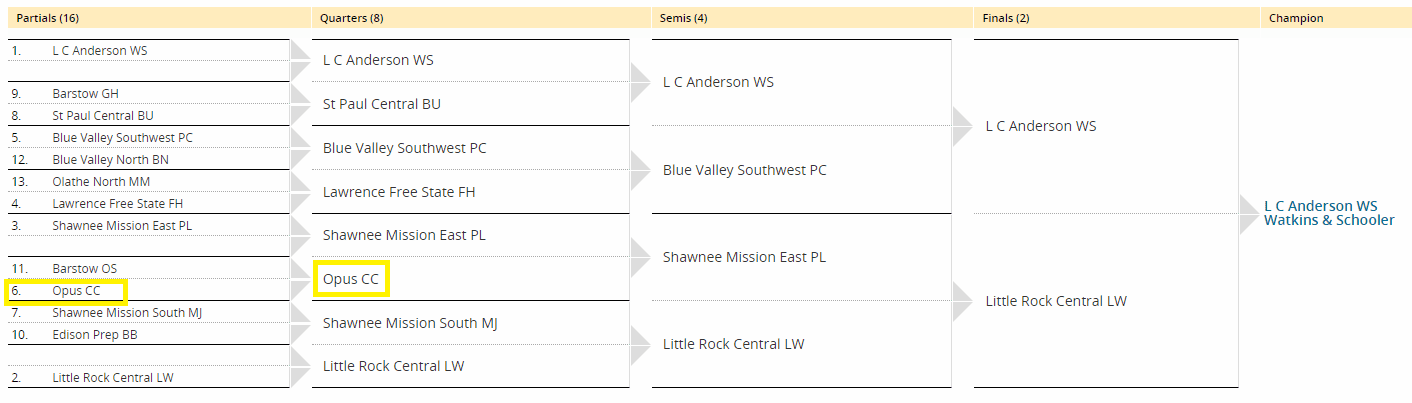Click the arrow next to Blue Valley Southwest PC in Semis
The height and width of the screenshot is (403, 1412).
(640, 170)
